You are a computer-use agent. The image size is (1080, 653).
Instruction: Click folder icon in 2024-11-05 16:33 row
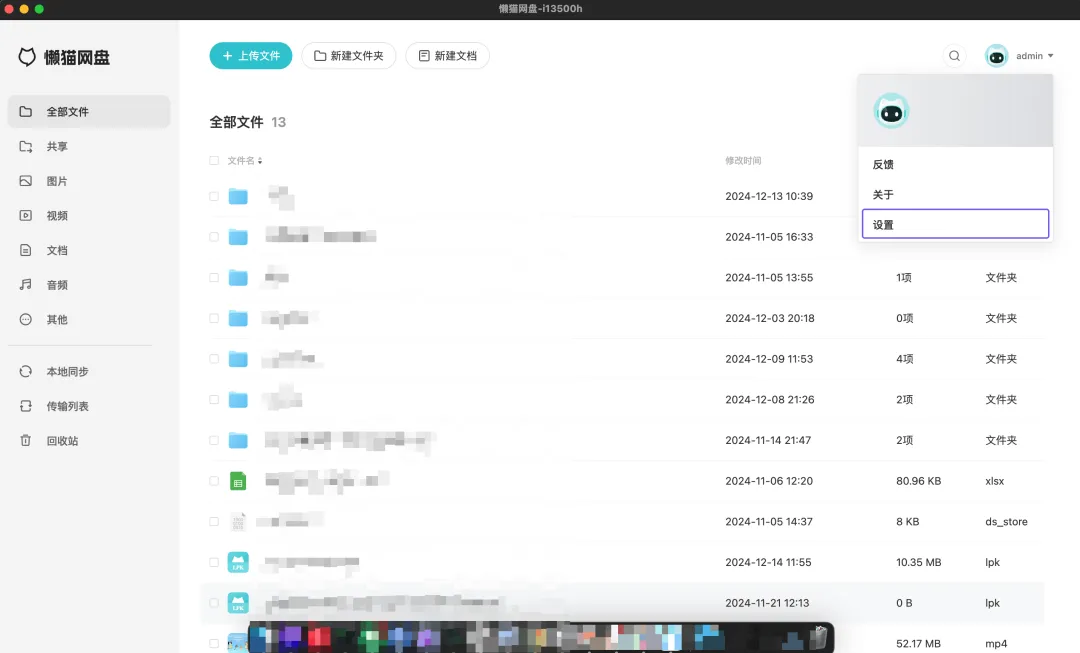click(x=238, y=237)
